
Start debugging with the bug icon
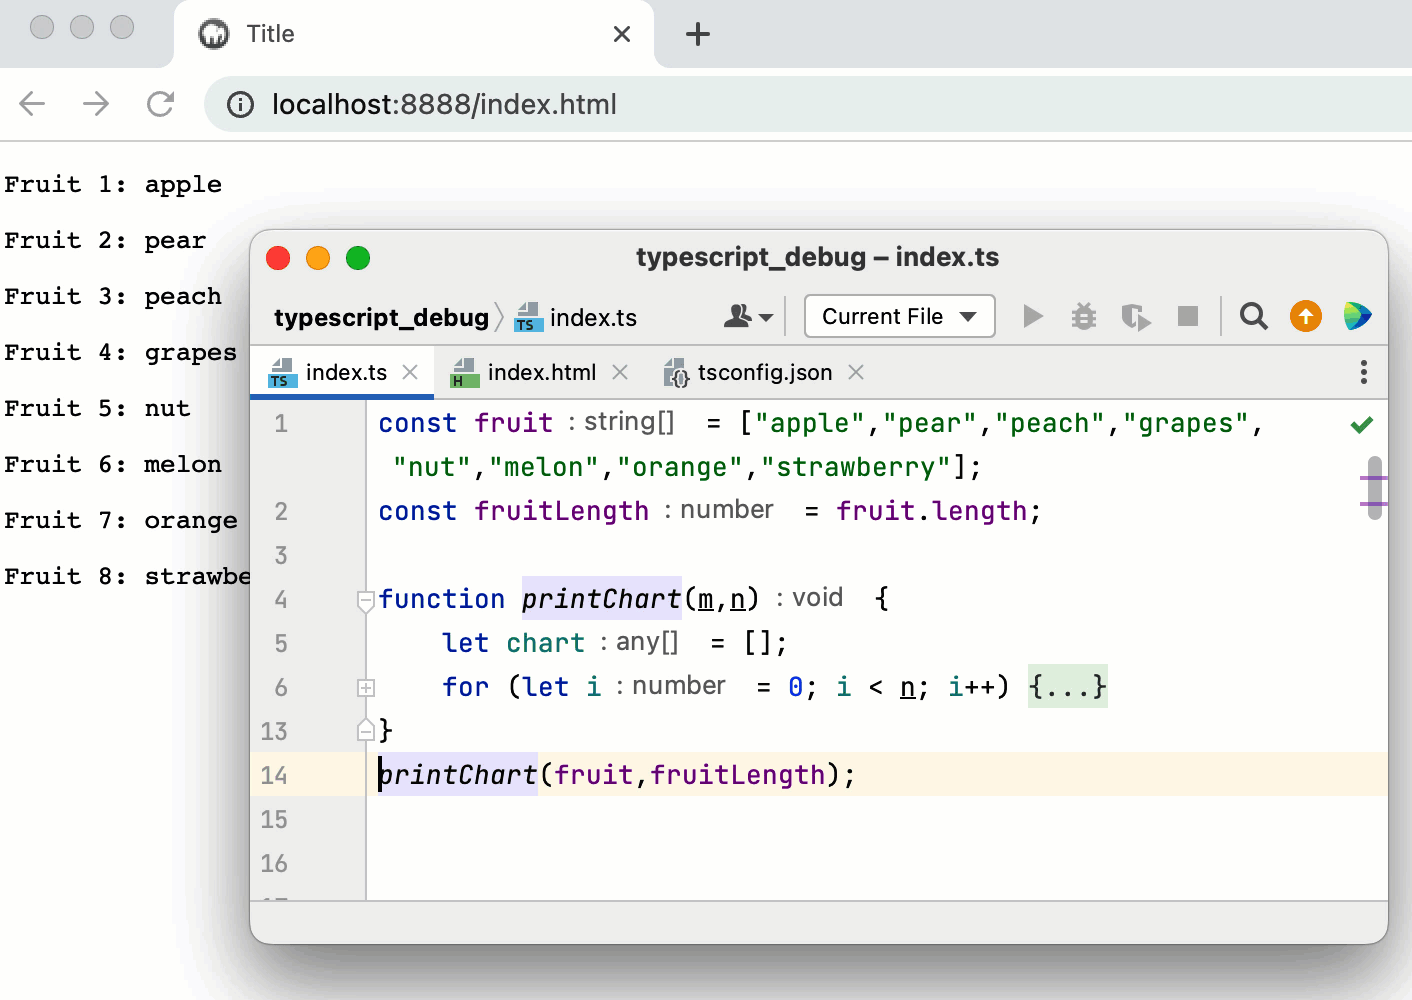coord(1083,316)
